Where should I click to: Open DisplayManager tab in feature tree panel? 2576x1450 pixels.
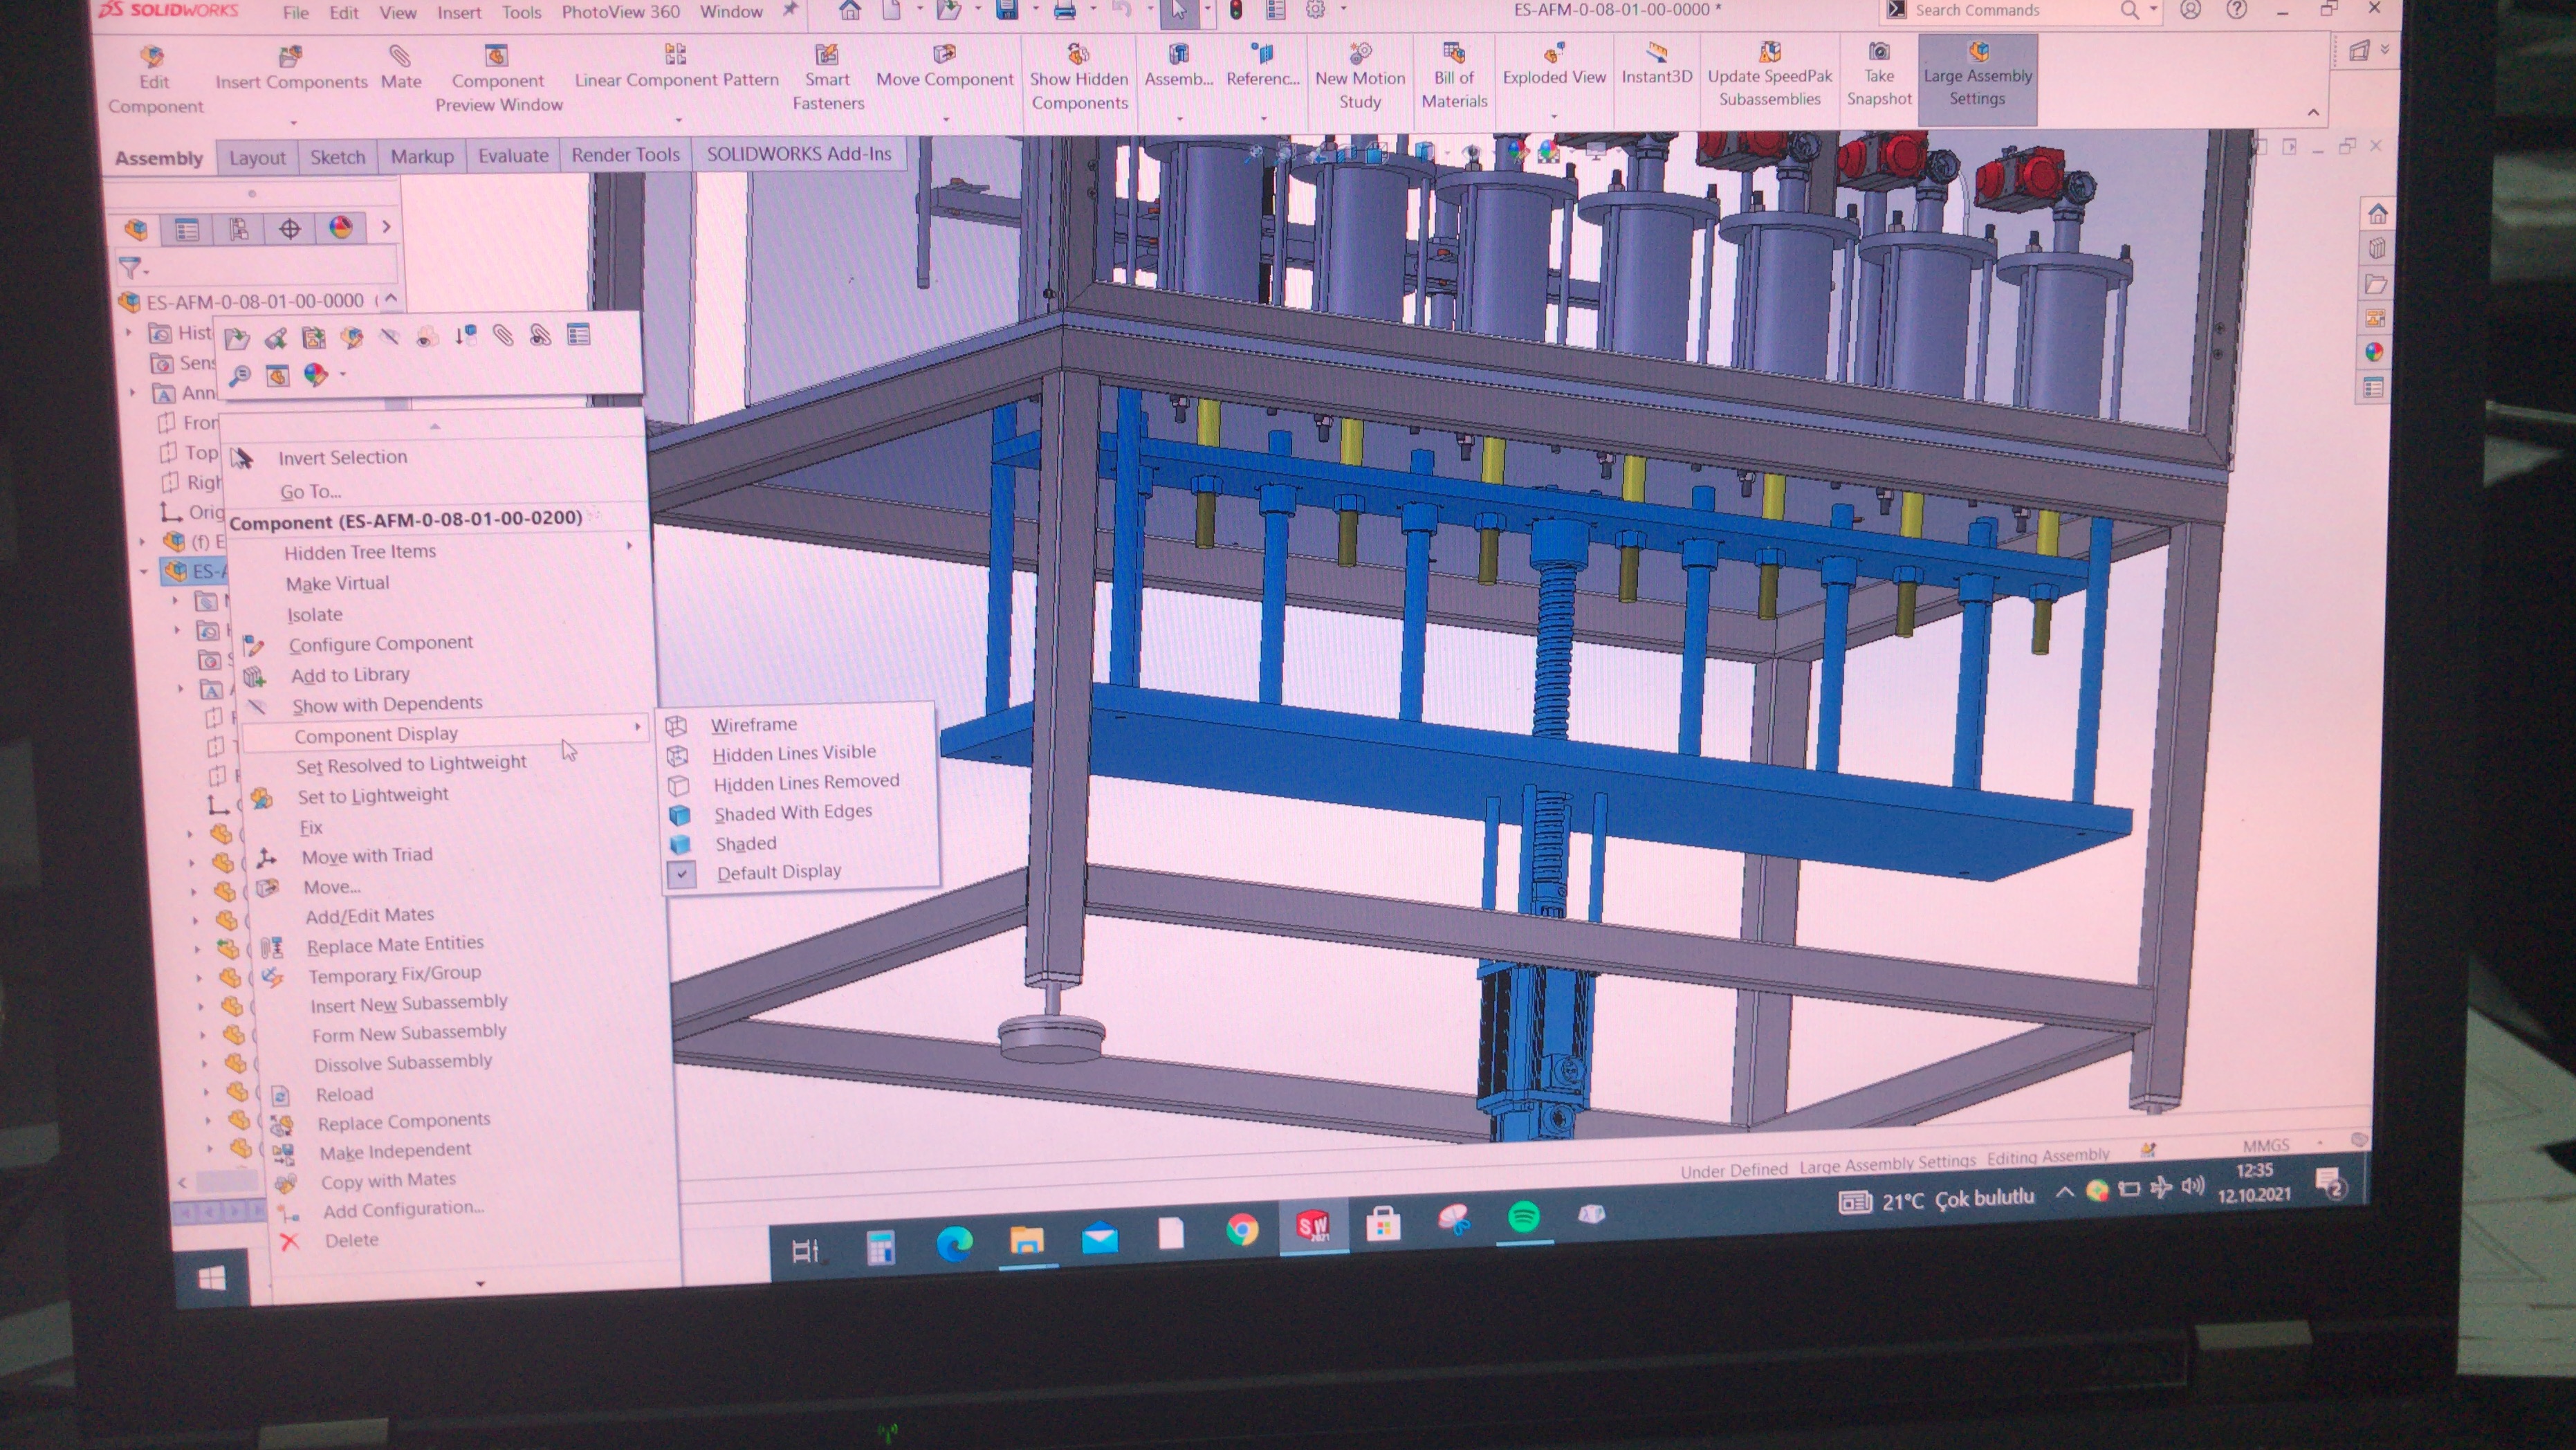point(340,228)
